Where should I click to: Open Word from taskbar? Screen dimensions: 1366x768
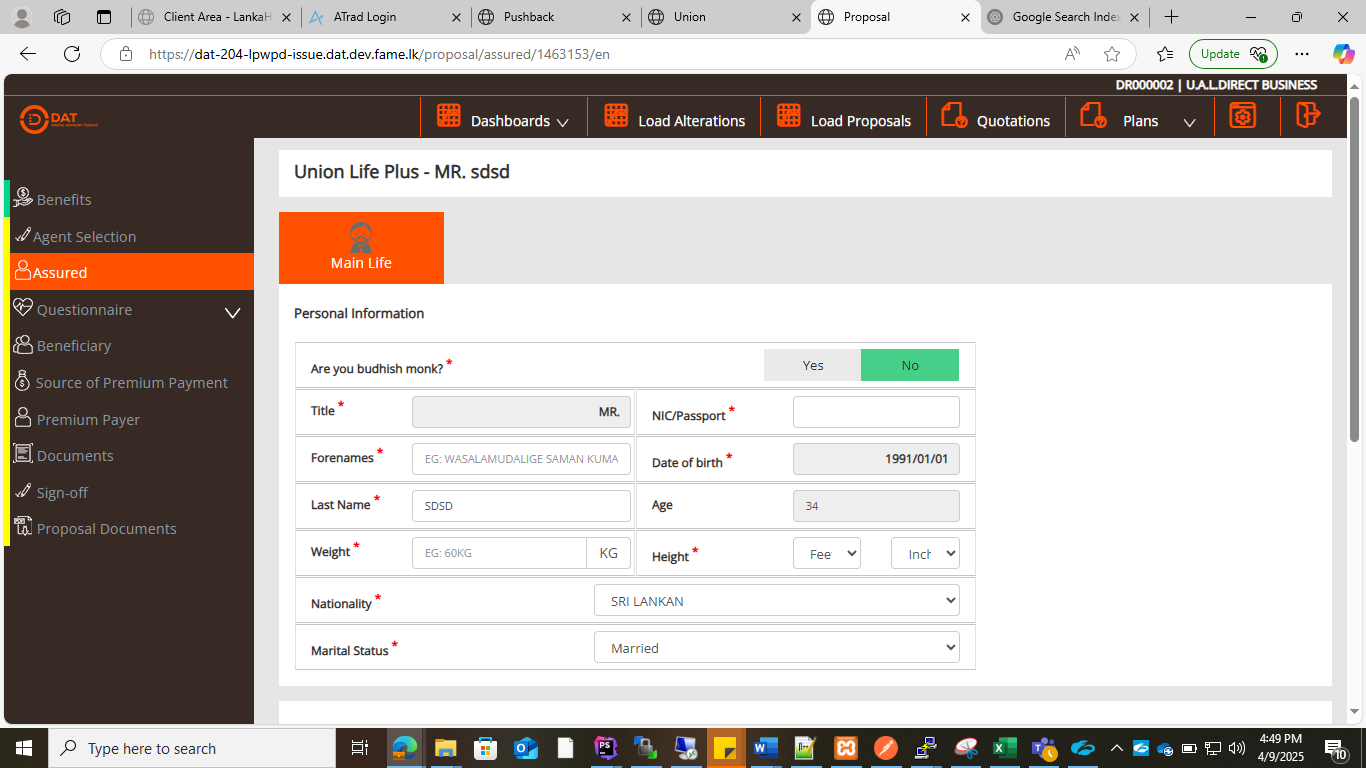(765, 748)
